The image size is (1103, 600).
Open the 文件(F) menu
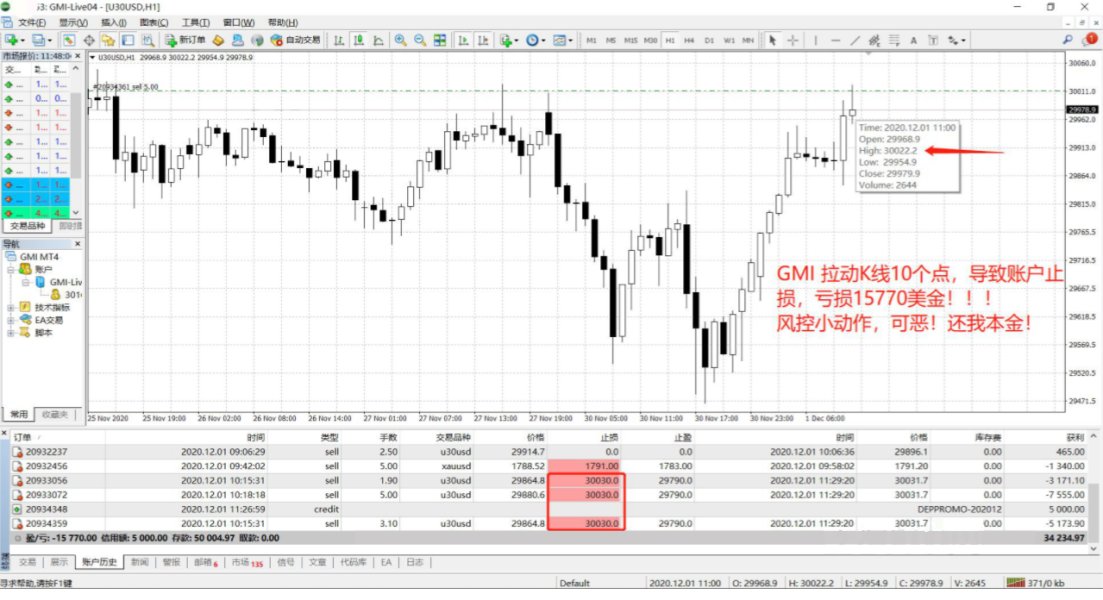coord(32,23)
